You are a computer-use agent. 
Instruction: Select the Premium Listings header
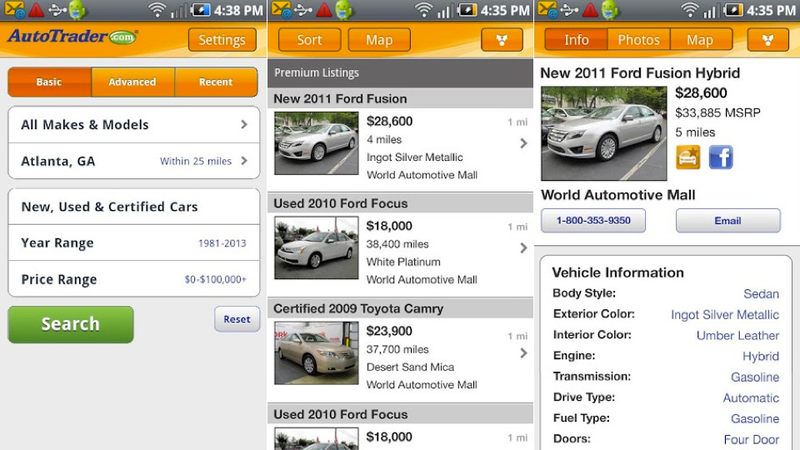point(401,73)
